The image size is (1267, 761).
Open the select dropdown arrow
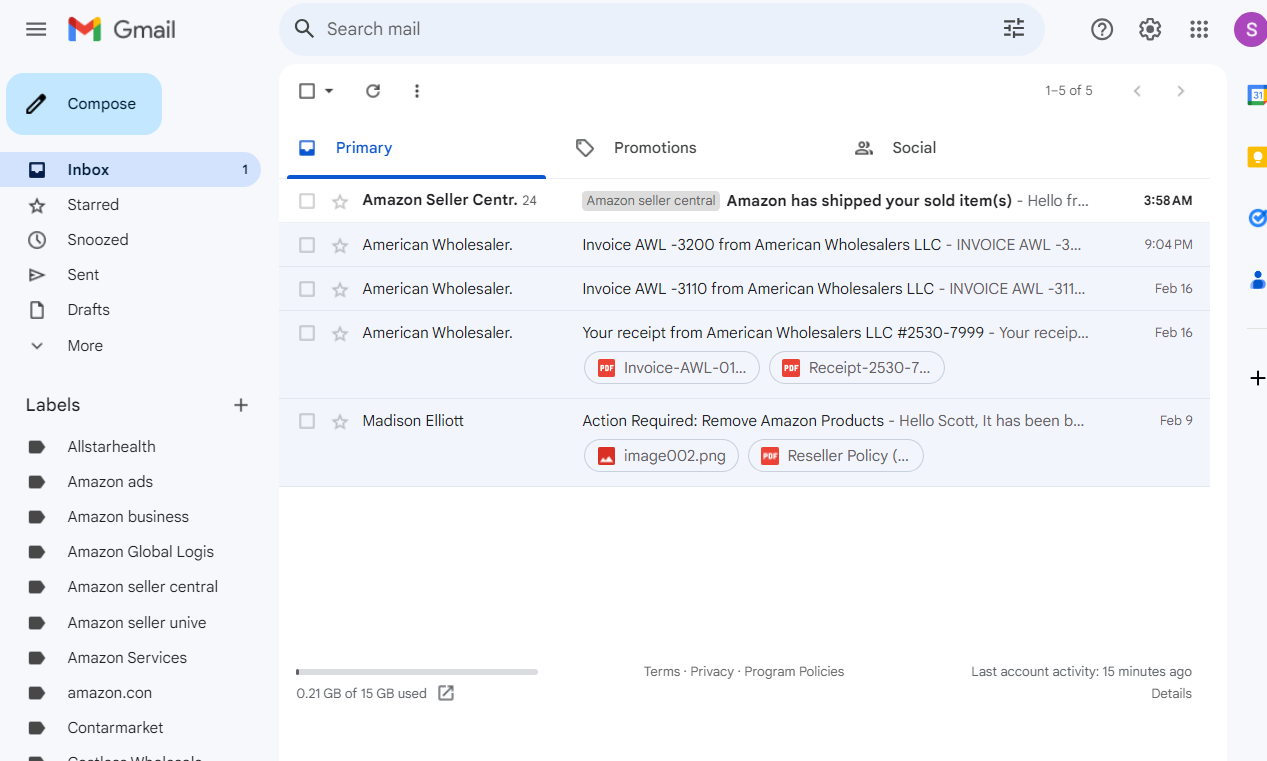(x=329, y=91)
